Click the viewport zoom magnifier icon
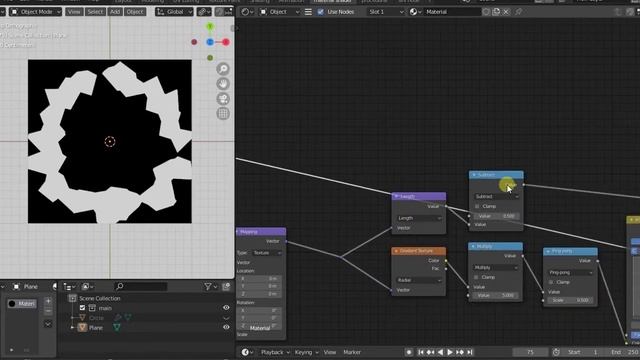This screenshot has width=640, height=360. [223, 69]
